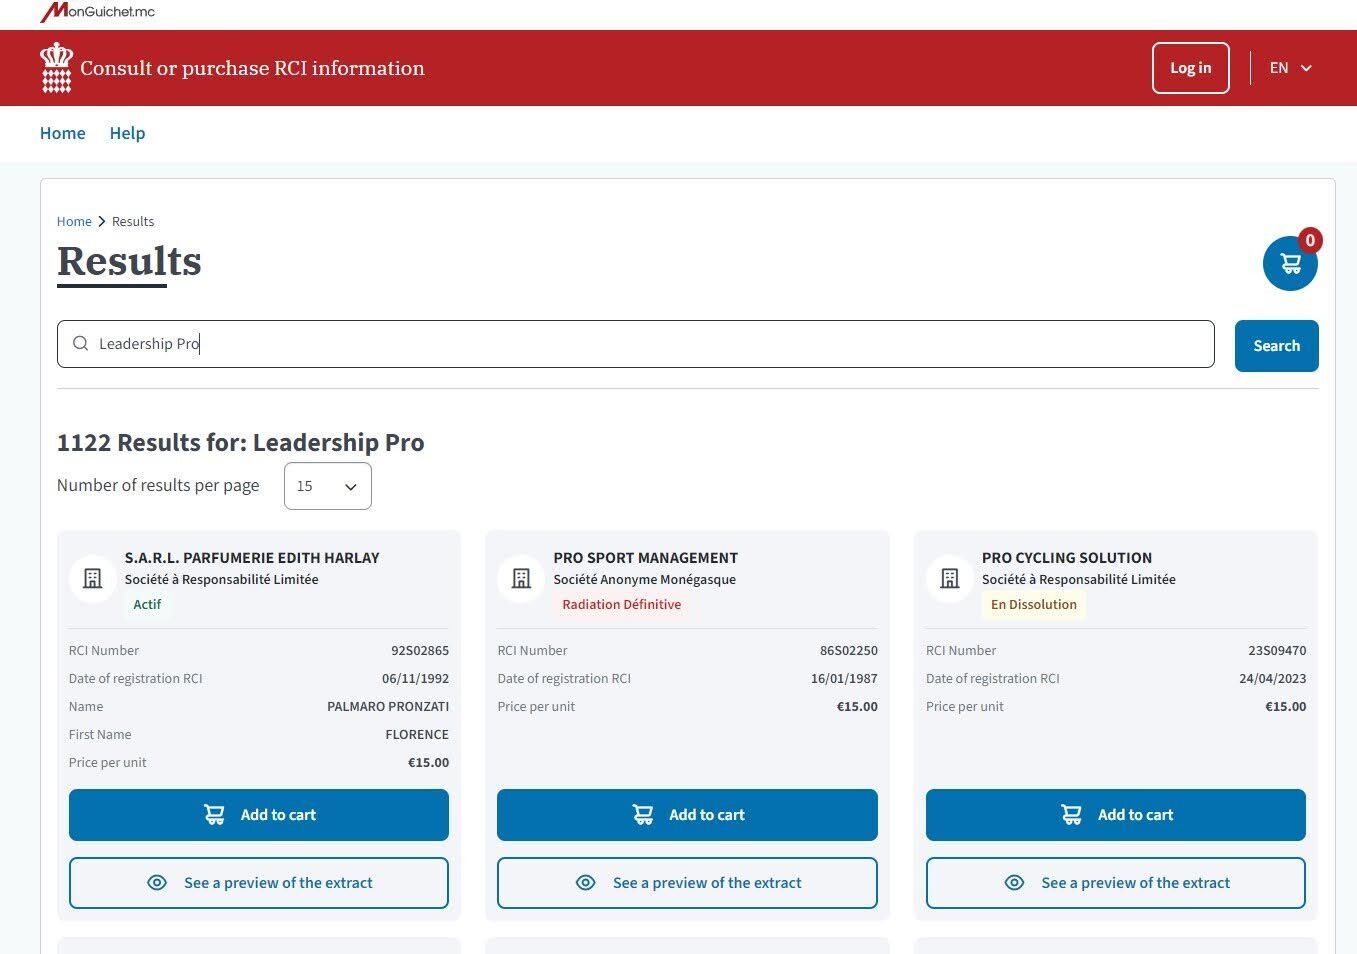The width and height of the screenshot is (1357, 954).
Task: Click the magnifier icon in the search field
Action: pyautogui.click(x=81, y=344)
